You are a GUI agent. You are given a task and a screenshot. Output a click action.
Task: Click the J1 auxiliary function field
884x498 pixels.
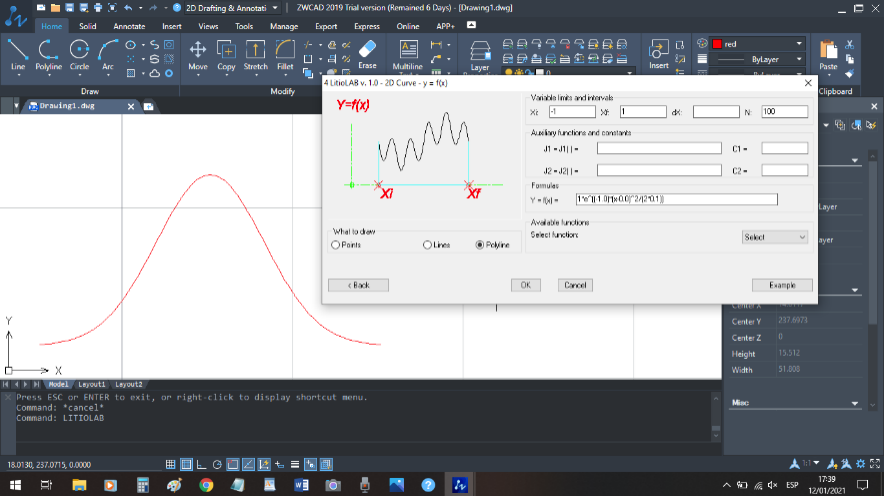659,148
